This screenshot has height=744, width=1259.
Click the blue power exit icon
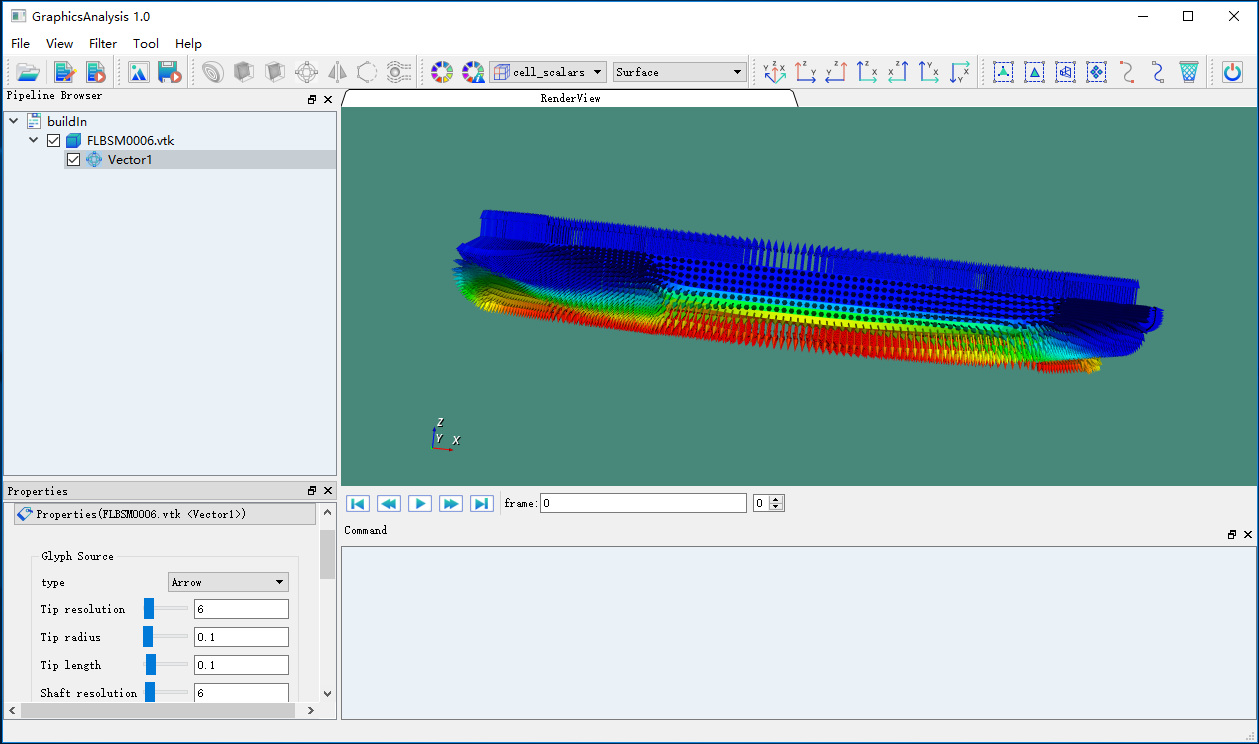(1232, 72)
